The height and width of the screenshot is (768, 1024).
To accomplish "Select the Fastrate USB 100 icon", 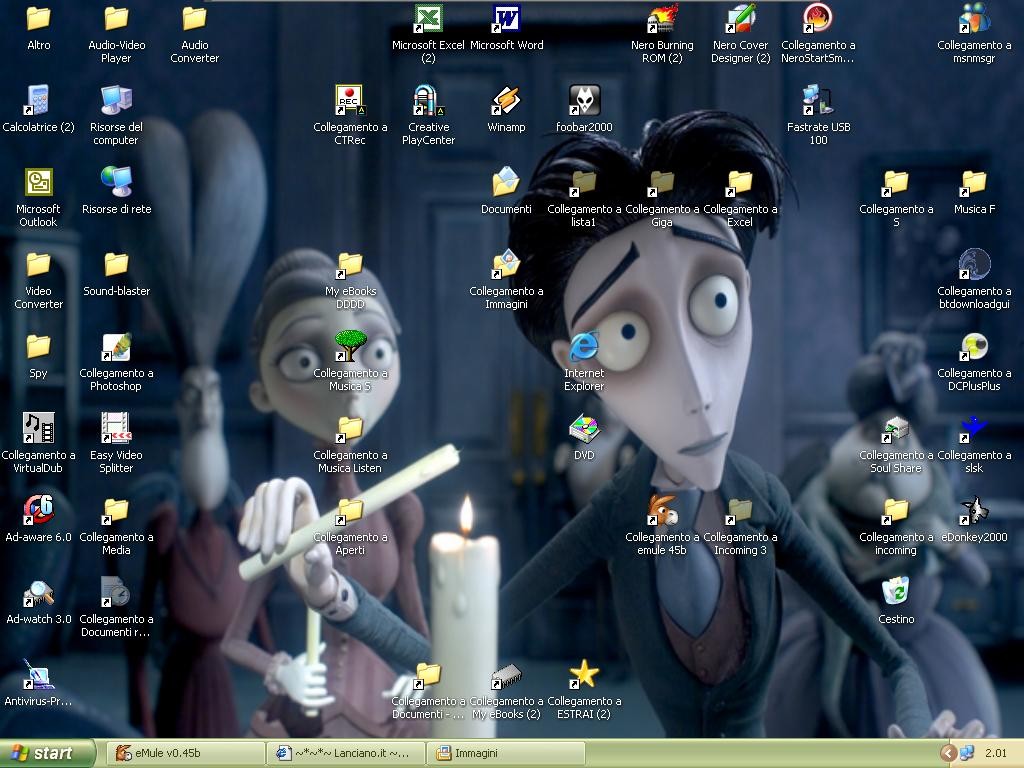I will point(818,101).
